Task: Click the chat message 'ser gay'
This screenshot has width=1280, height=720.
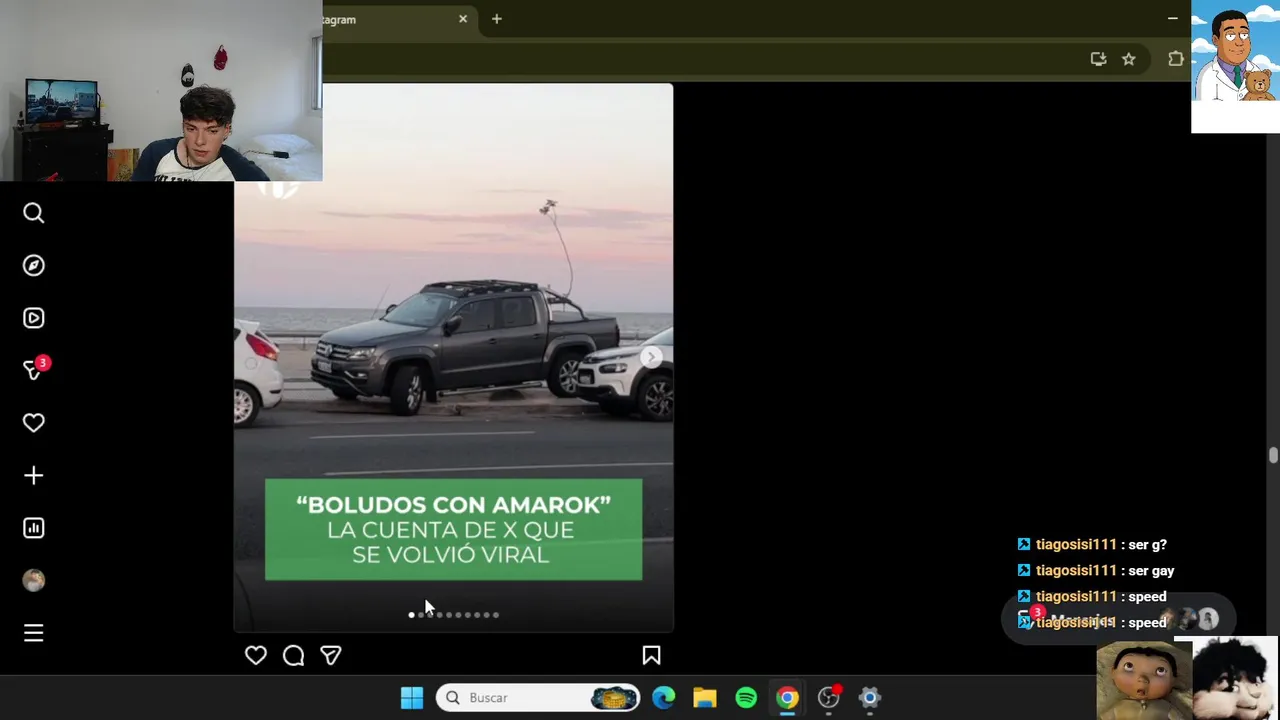Action: point(1152,571)
